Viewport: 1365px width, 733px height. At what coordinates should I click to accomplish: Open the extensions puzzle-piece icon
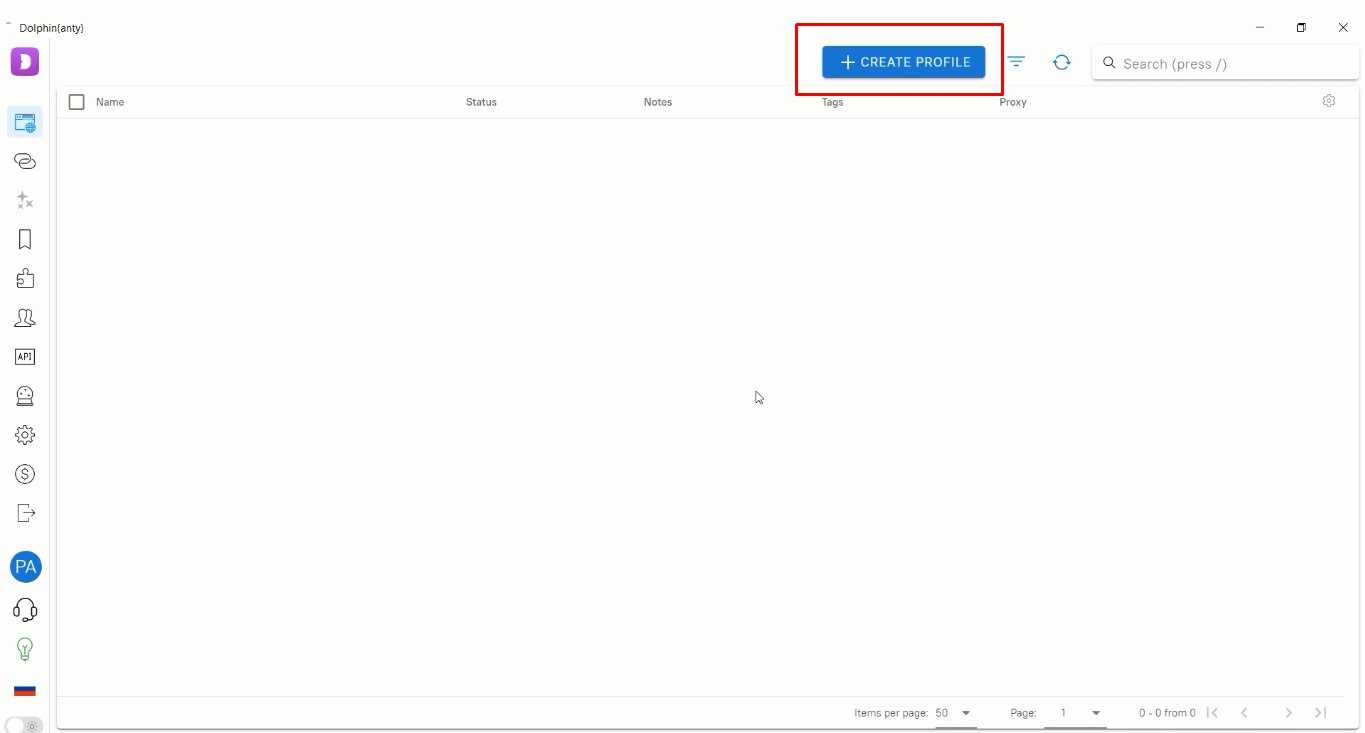click(25, 279)
